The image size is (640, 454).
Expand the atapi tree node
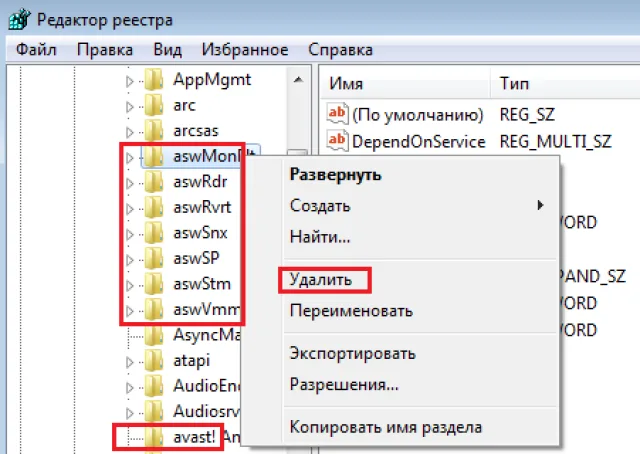coord(130,363)
